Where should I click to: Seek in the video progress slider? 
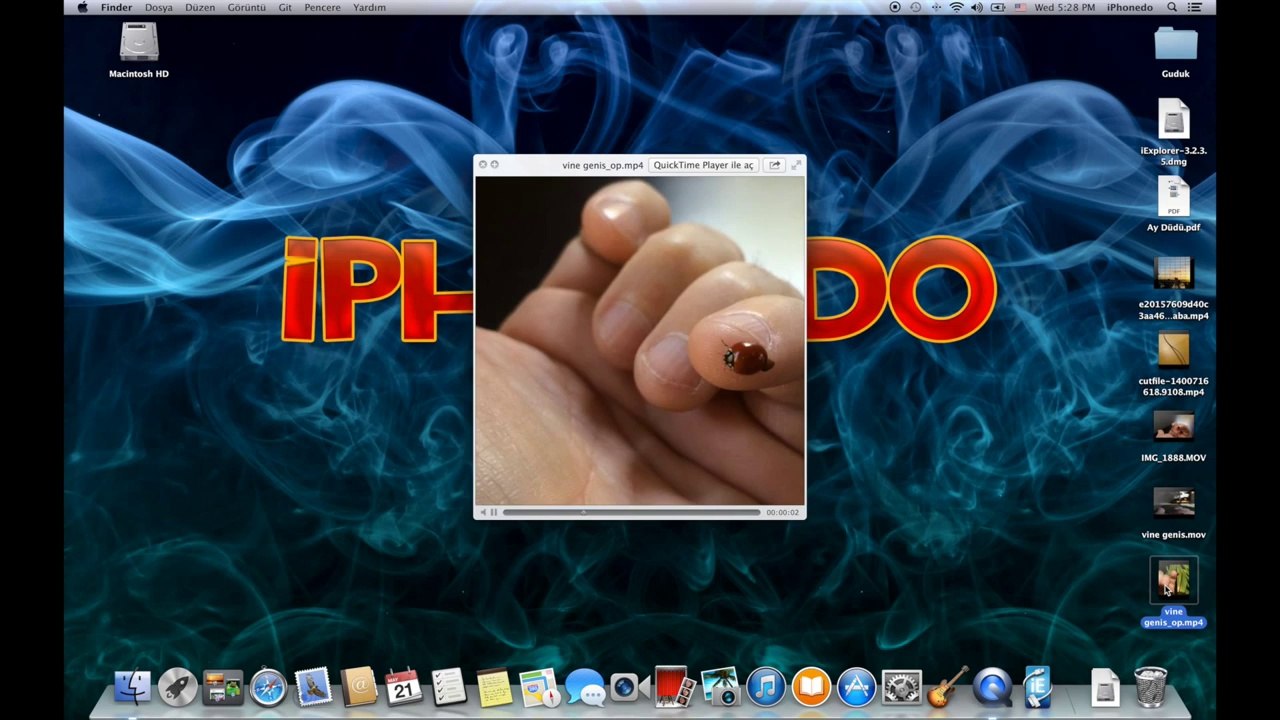point(631,512)
